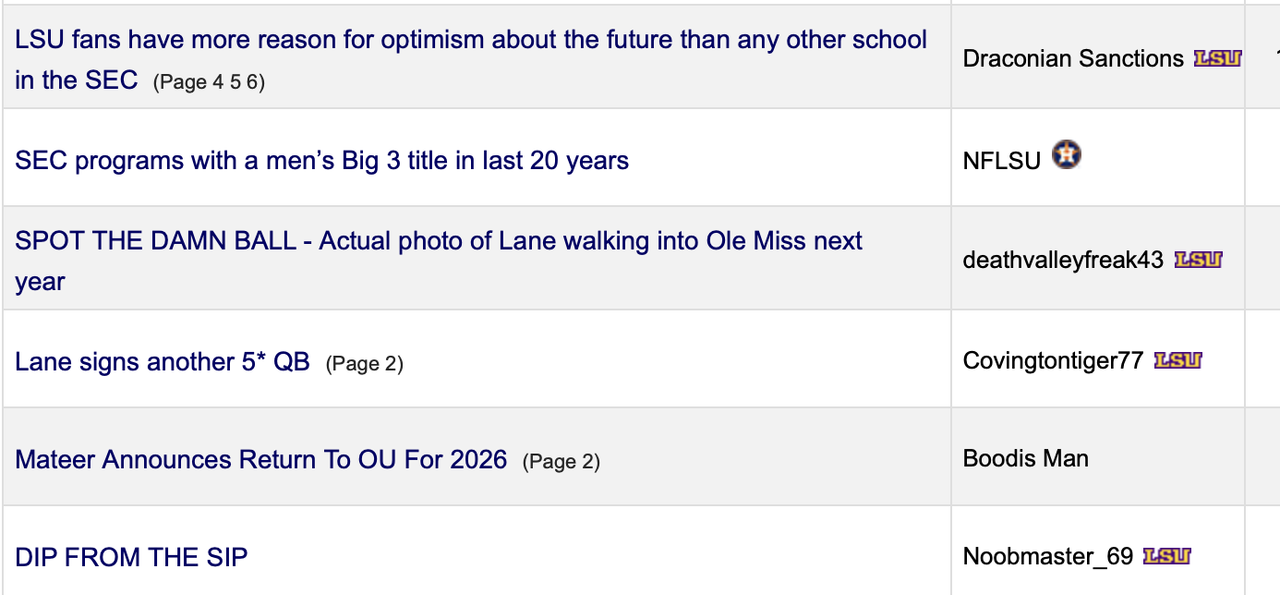
Task: View NFLSU user profile
Action: [x=1001, y=160]
